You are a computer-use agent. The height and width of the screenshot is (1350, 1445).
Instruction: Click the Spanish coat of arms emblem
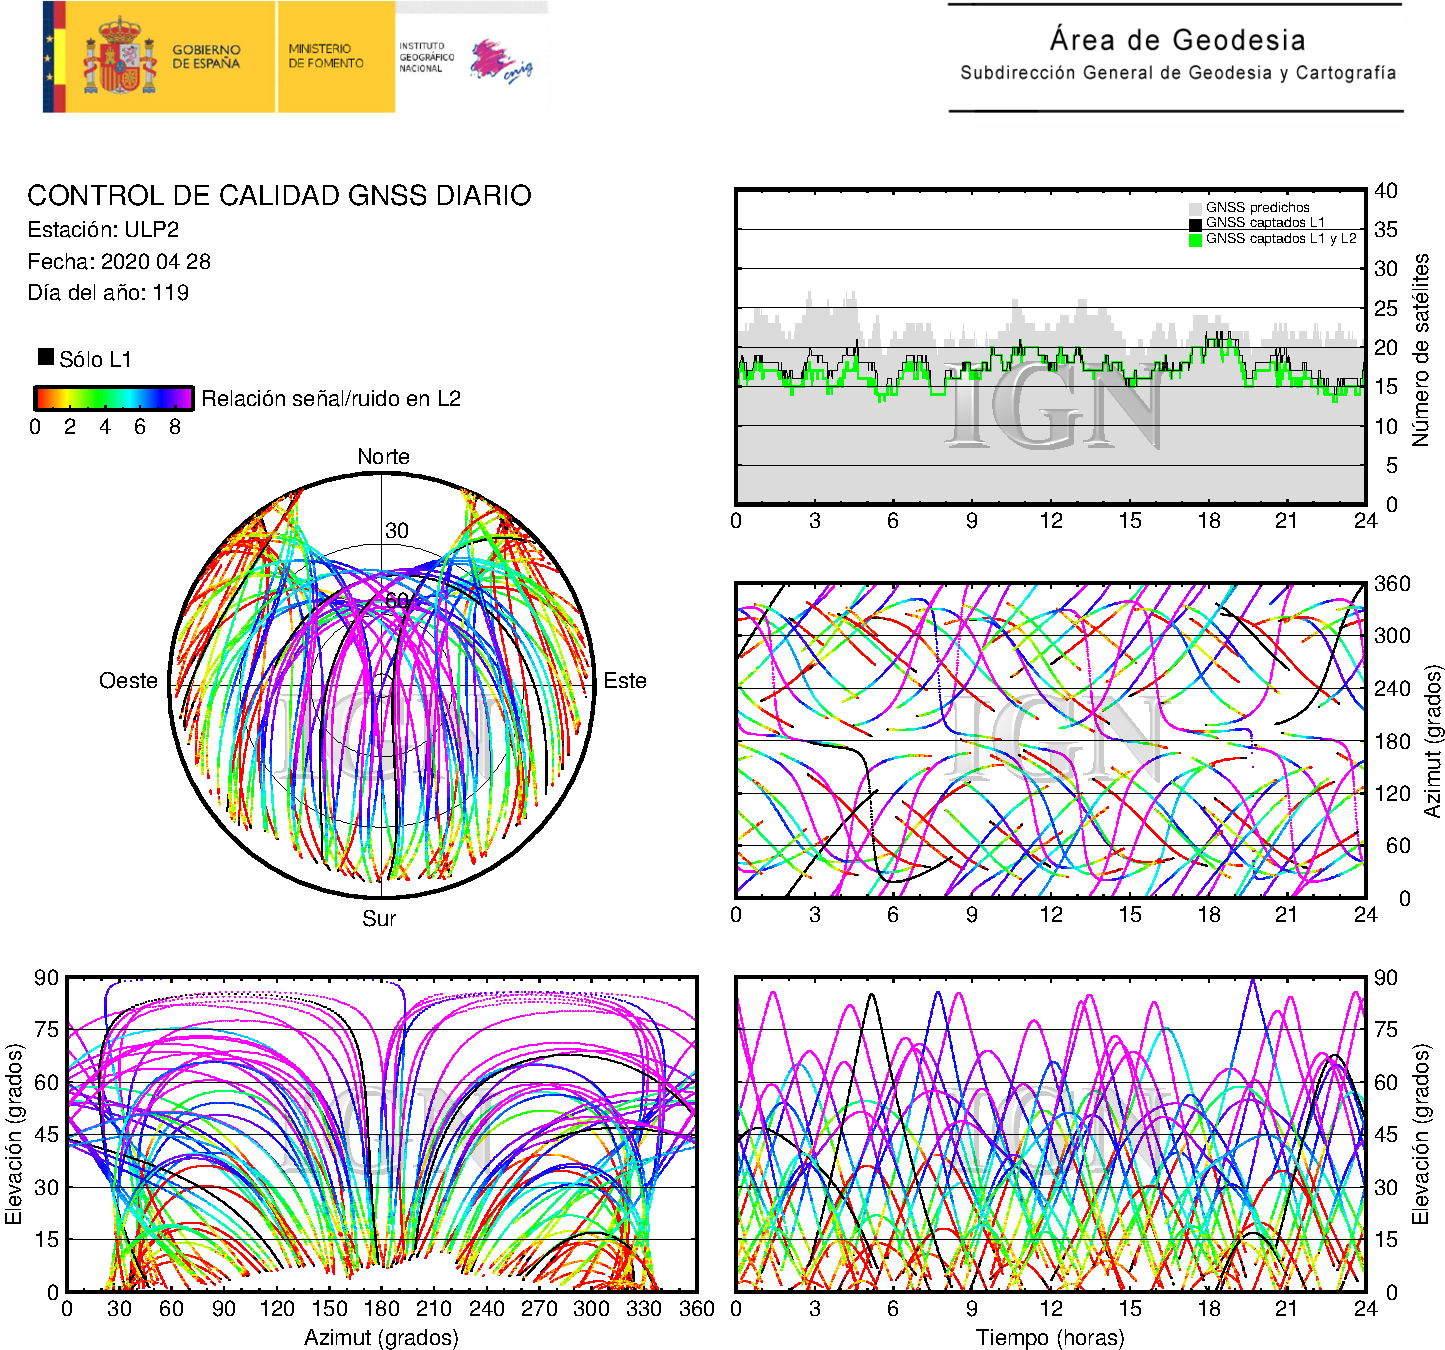tap(120, 57)
